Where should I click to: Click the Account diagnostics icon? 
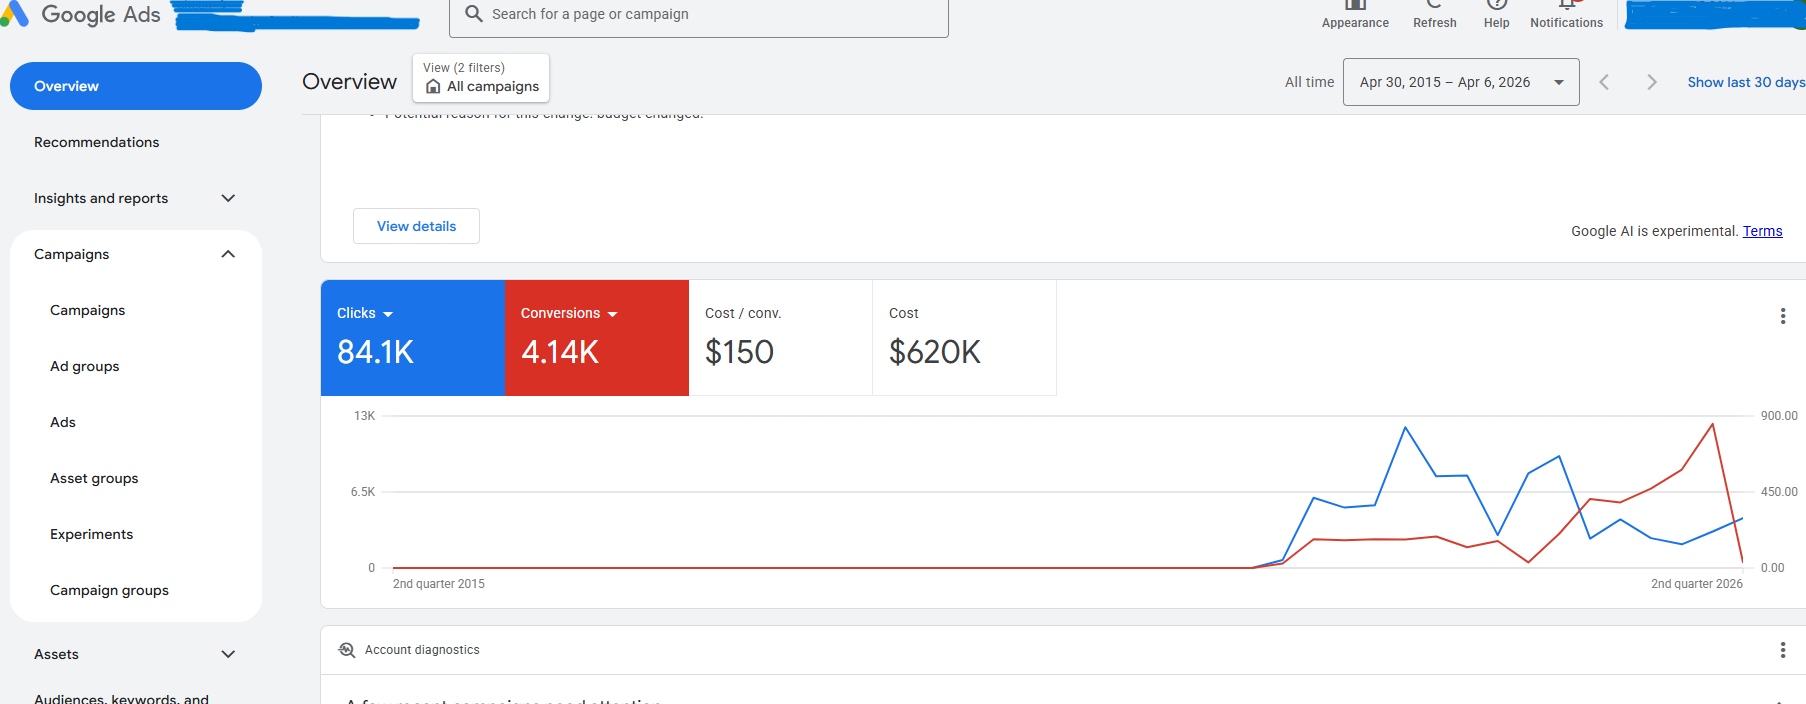[347, 650]
